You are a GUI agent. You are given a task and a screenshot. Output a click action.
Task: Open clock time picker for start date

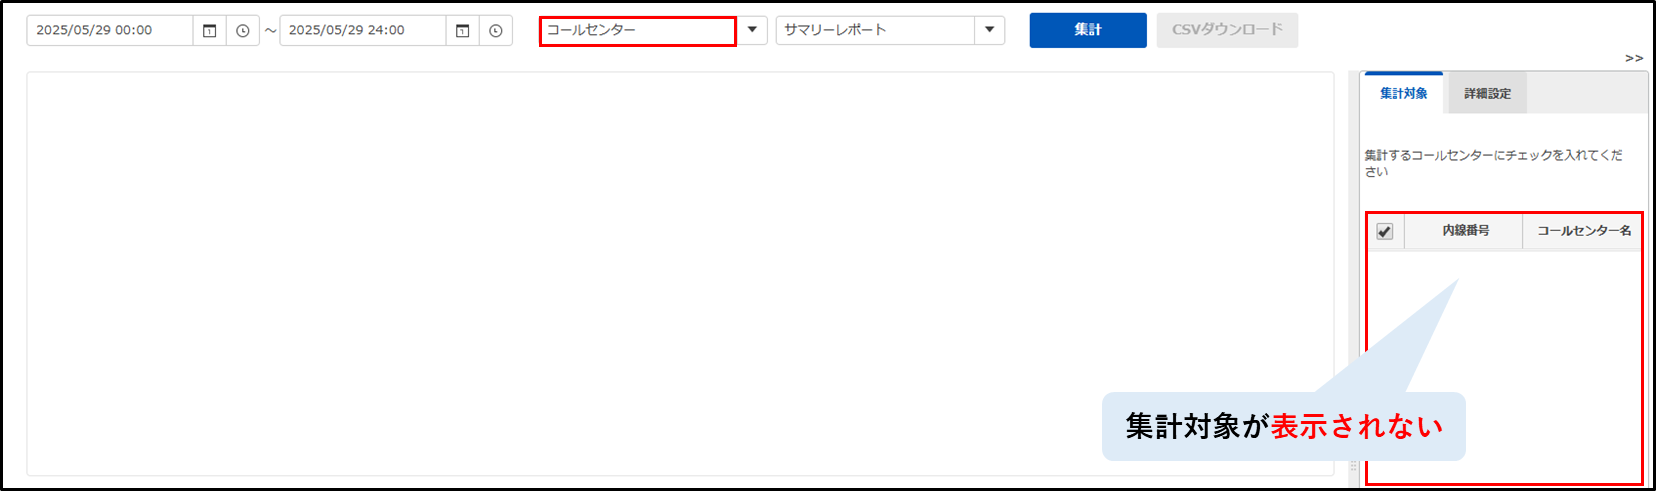(x=243, y=31)
